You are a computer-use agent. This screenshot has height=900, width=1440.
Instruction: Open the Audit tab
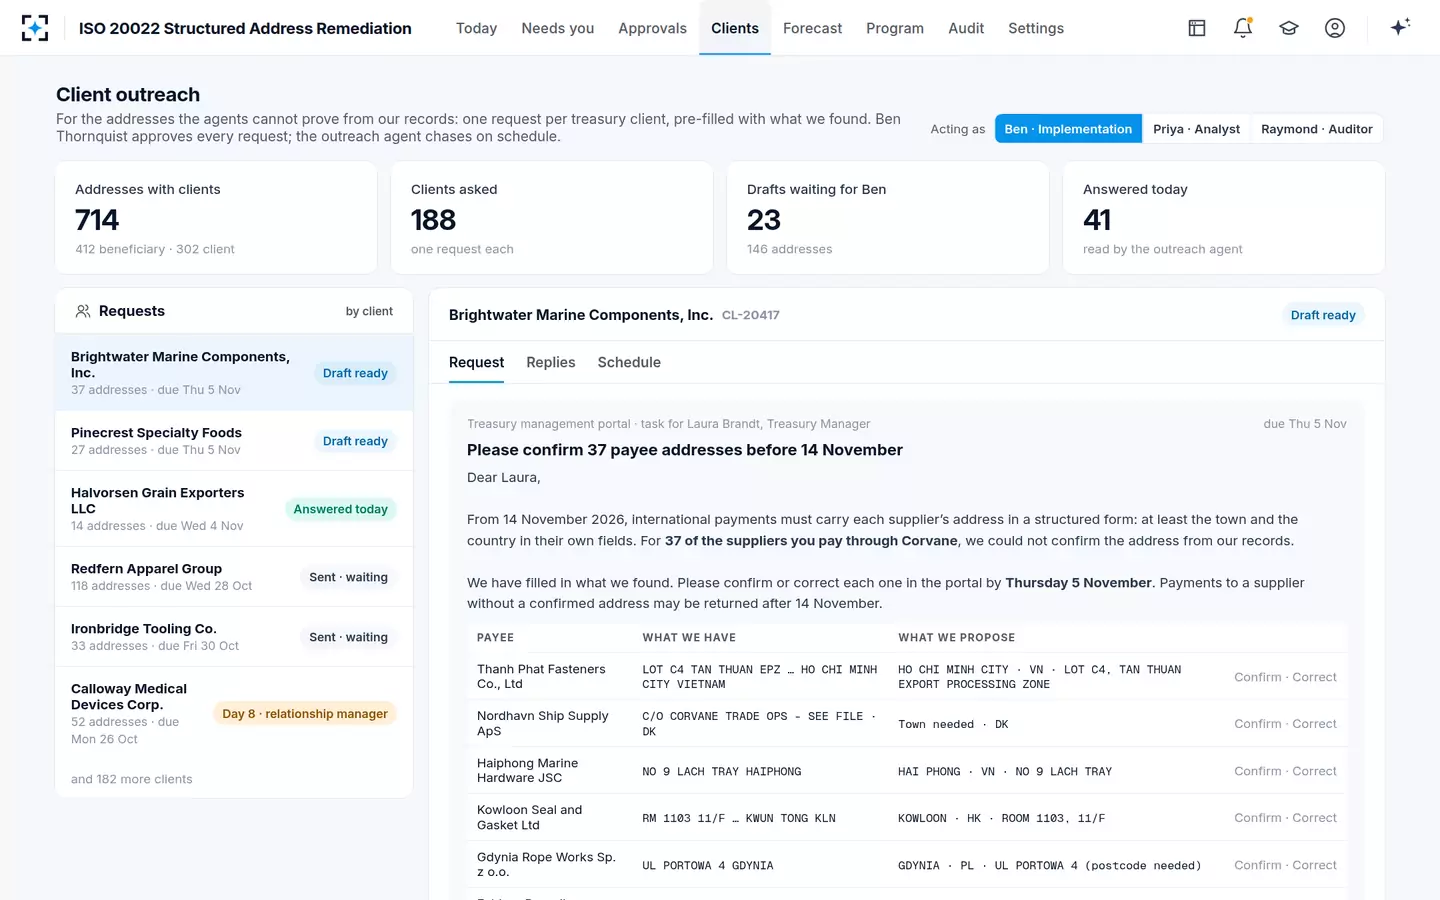pos(966,28)
